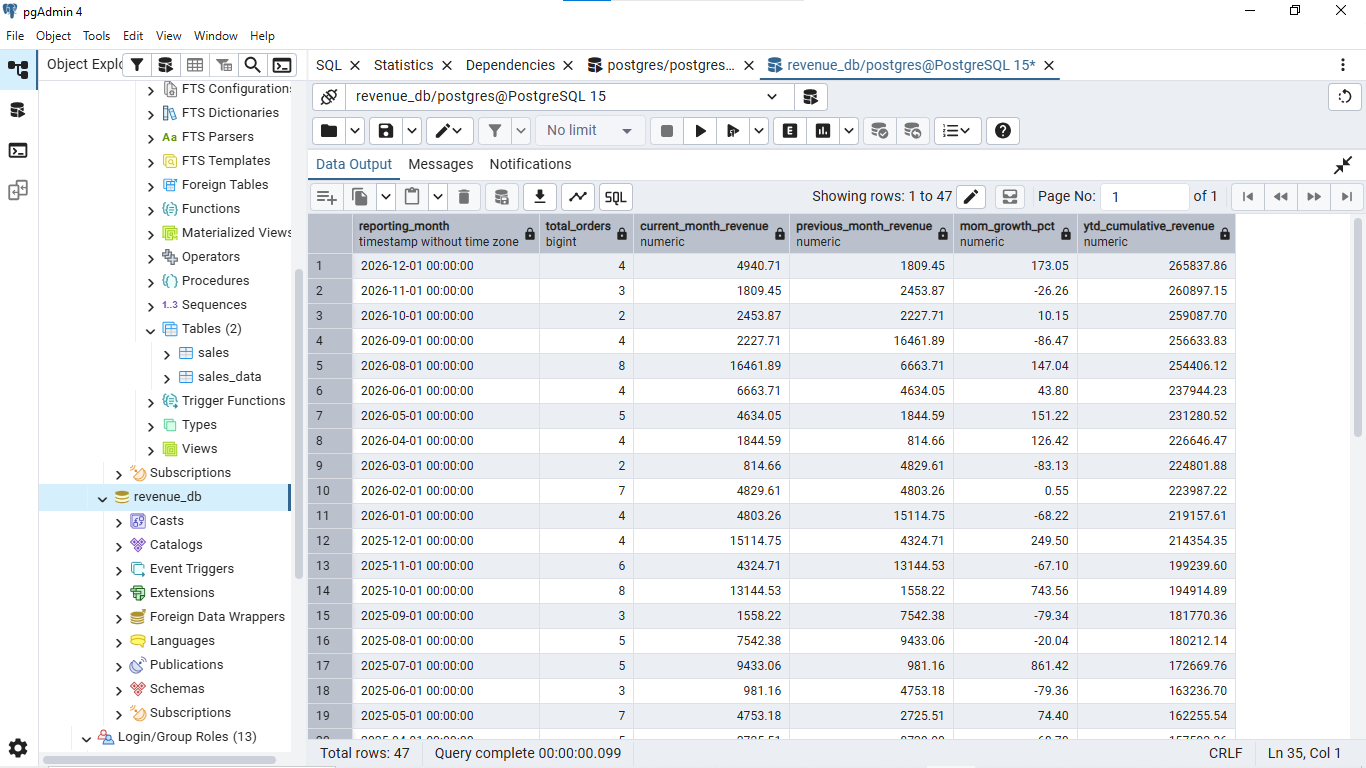Click the View Data grid icon in Object Explorer
Screen dimensions: 1366x768
(195, 65)
